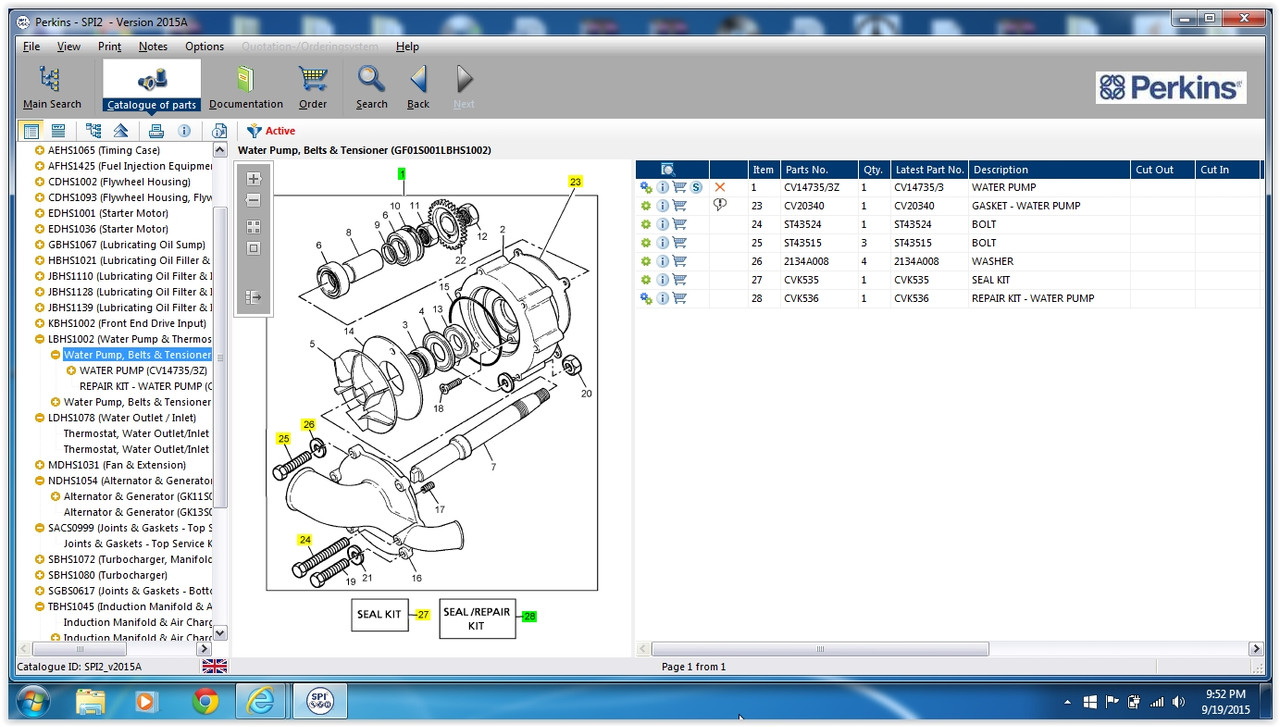Click the Description column header
Viewport: 1280px width, 727px height.
tap(1049, 170)
